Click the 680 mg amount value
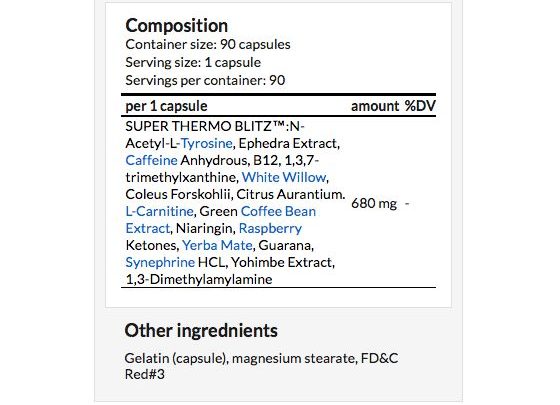This screenshot has height=405, width=560. [x=374, y=204]
